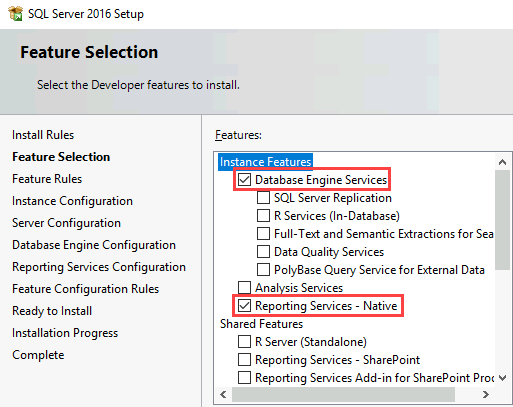Select Server Configuration in the sidebar
Viewport: 513px width, 407px height.
66,223
